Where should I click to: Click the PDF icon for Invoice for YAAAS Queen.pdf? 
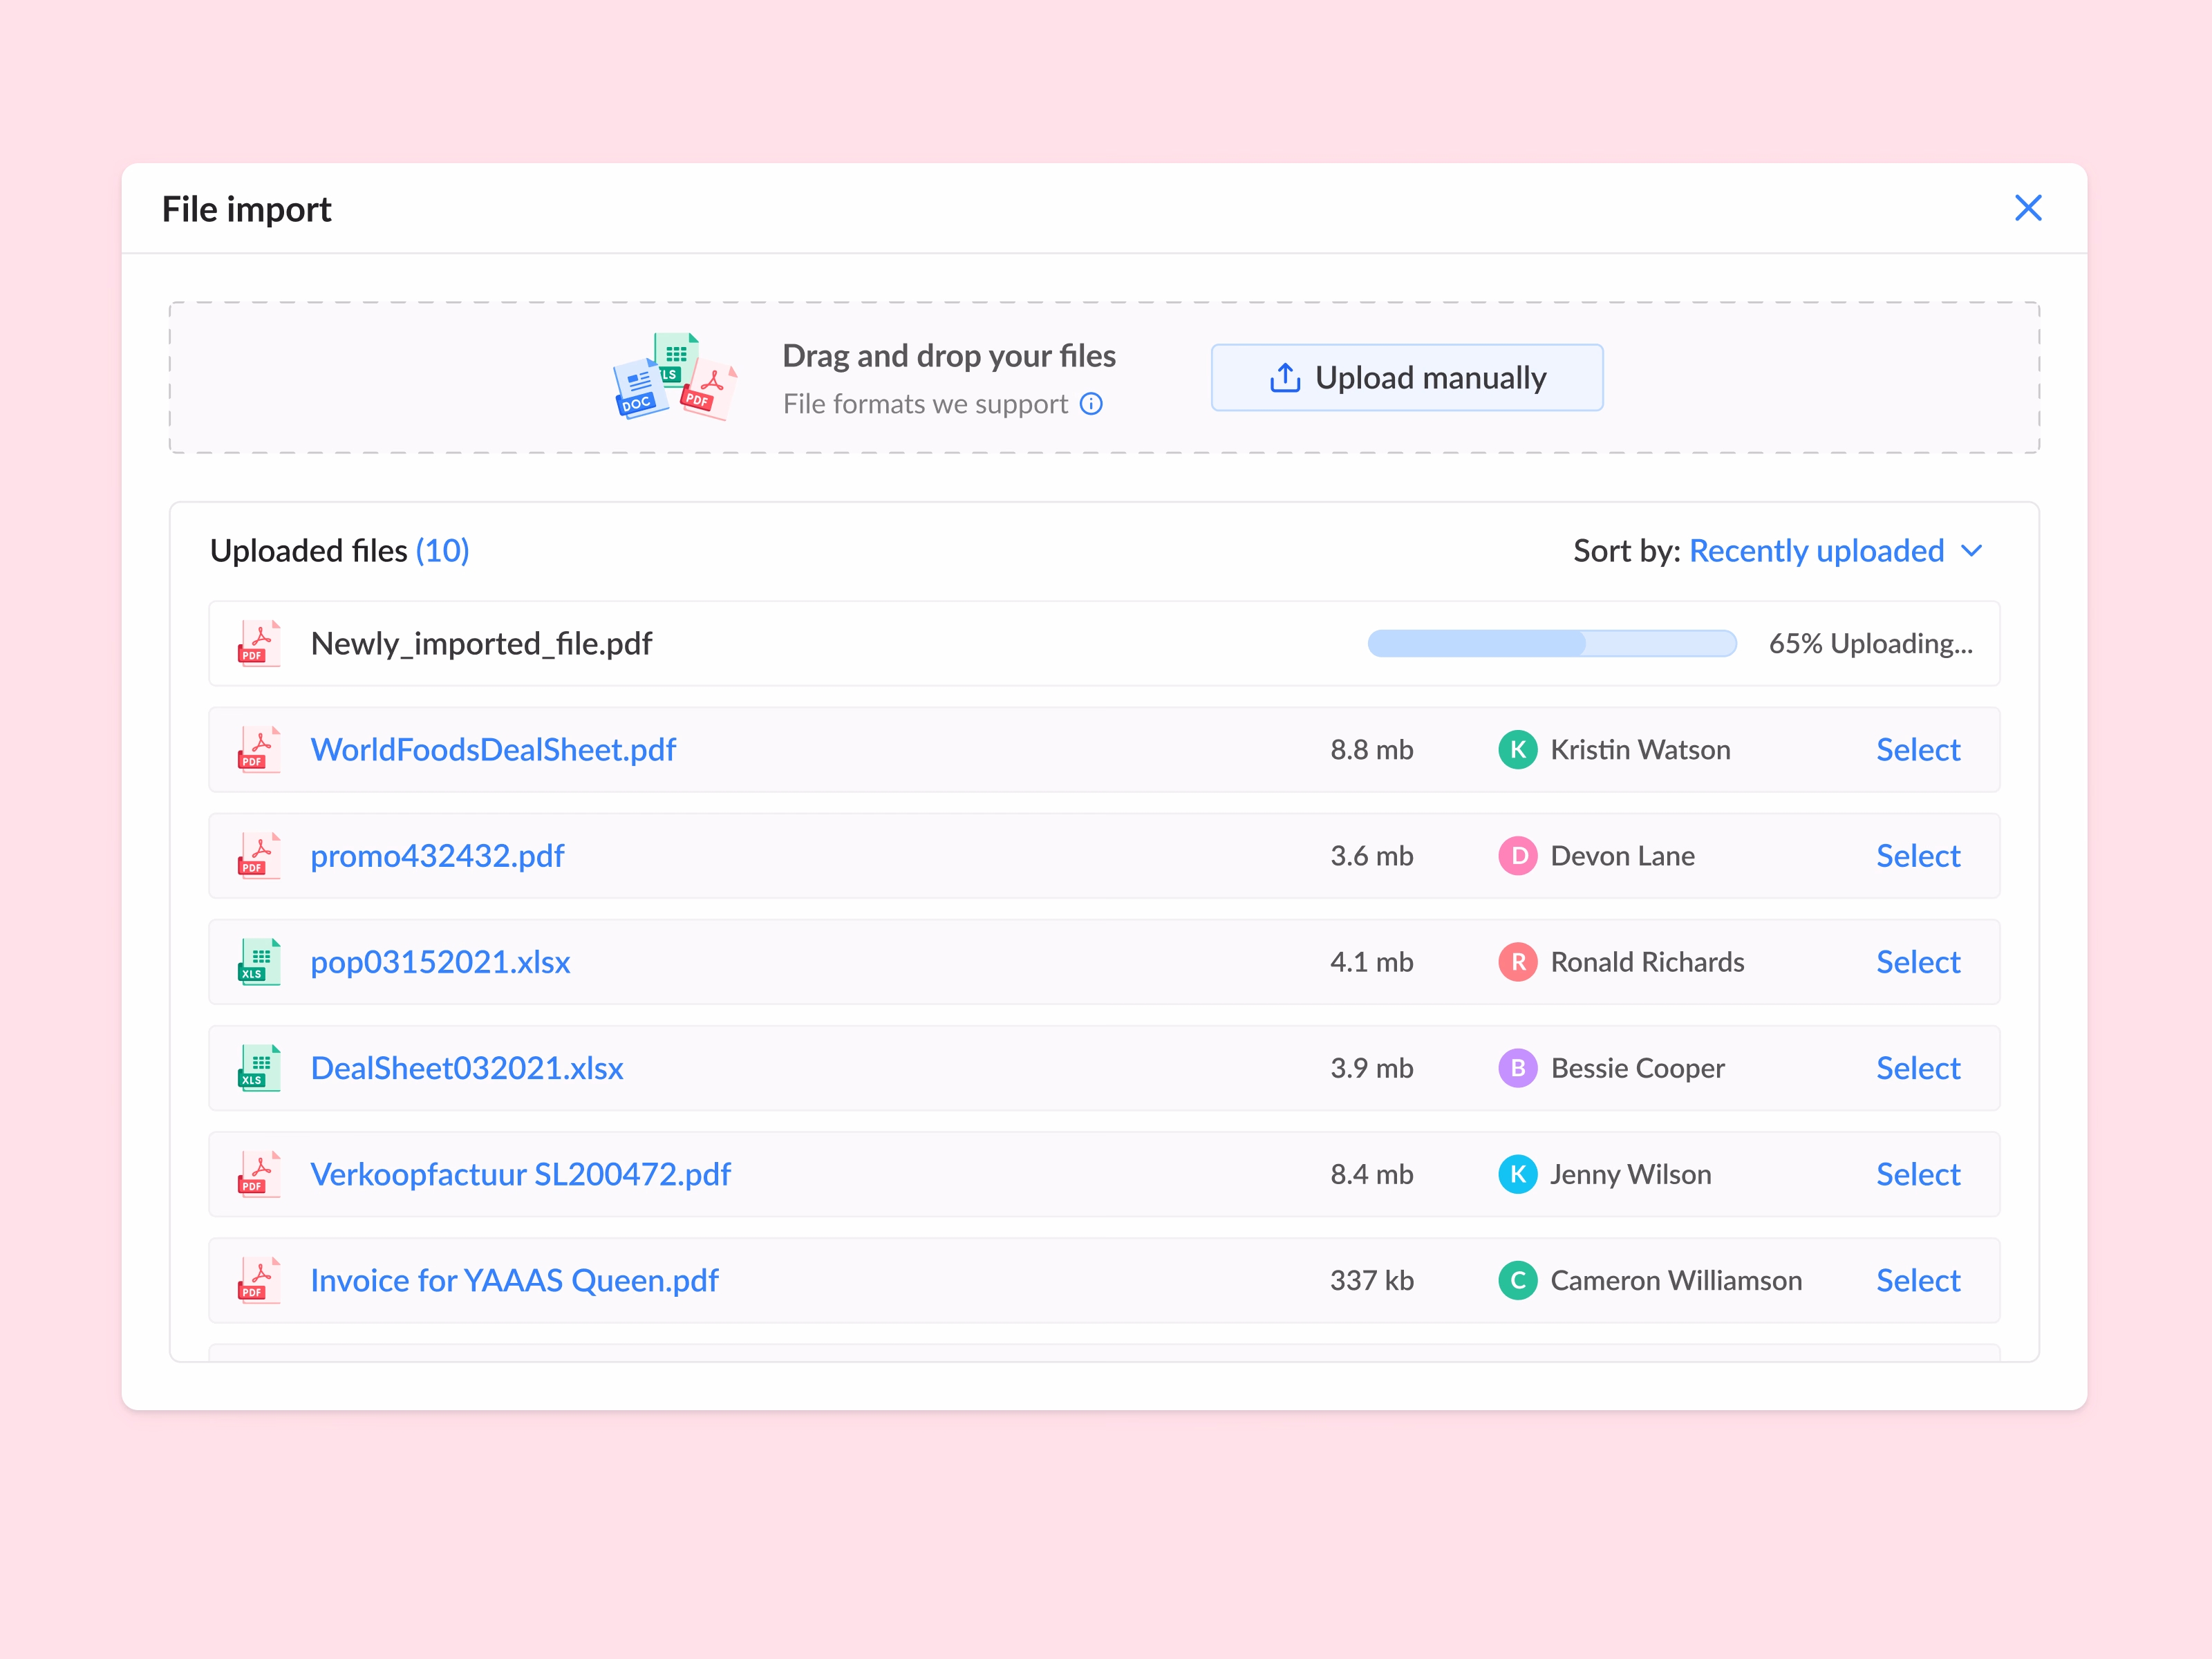pyautogui.click(x=259, y=1279)
